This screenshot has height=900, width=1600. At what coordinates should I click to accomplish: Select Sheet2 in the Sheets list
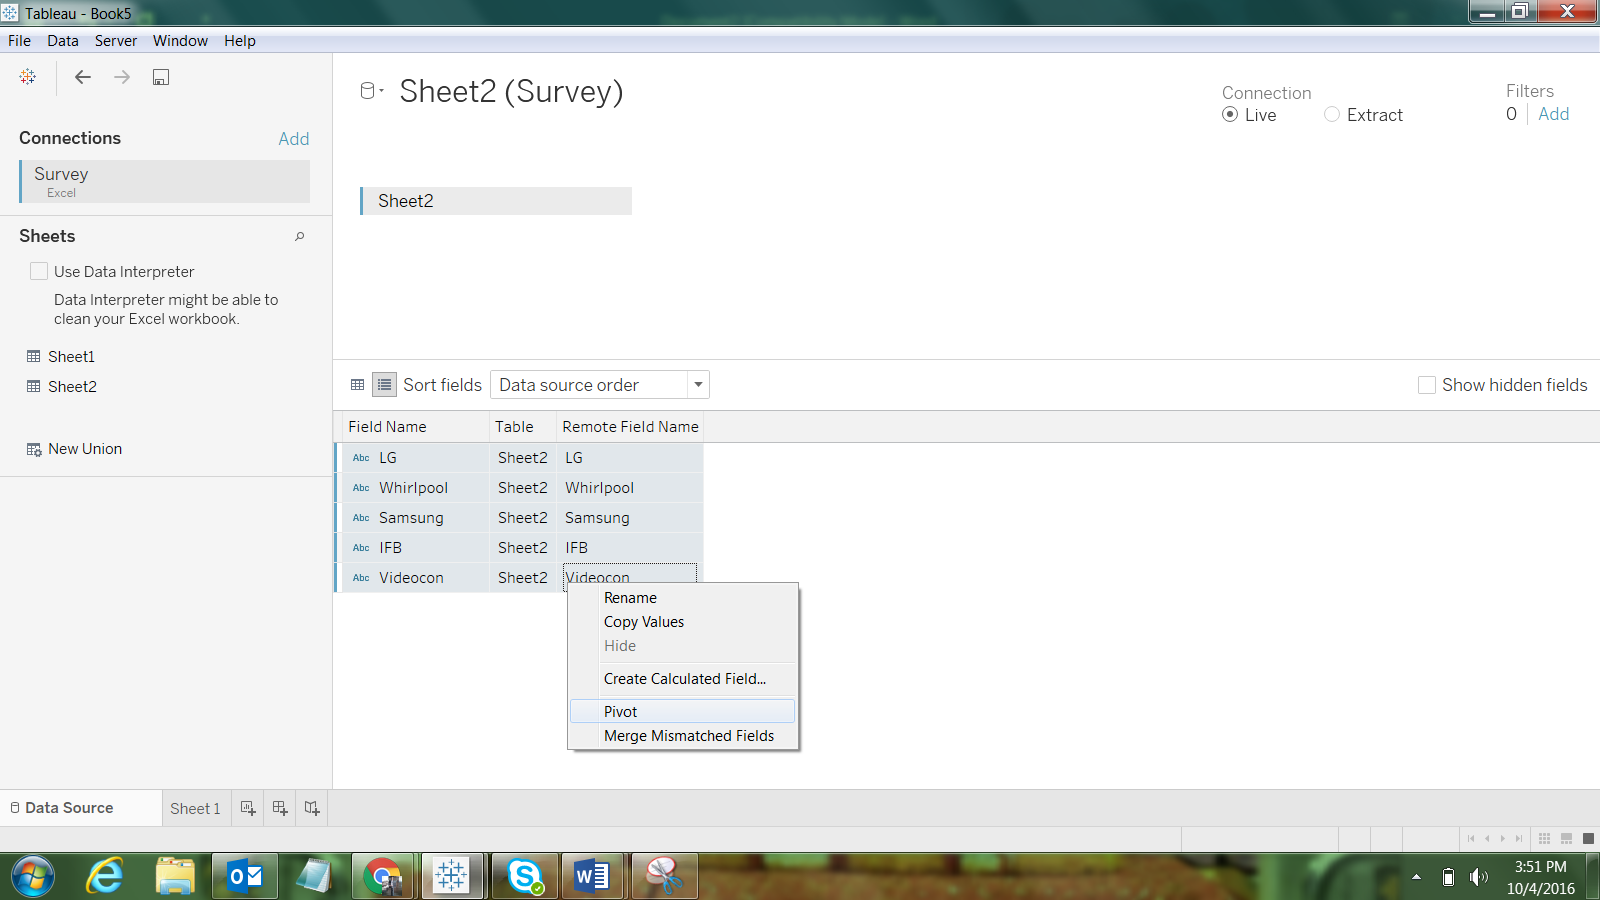72,387
